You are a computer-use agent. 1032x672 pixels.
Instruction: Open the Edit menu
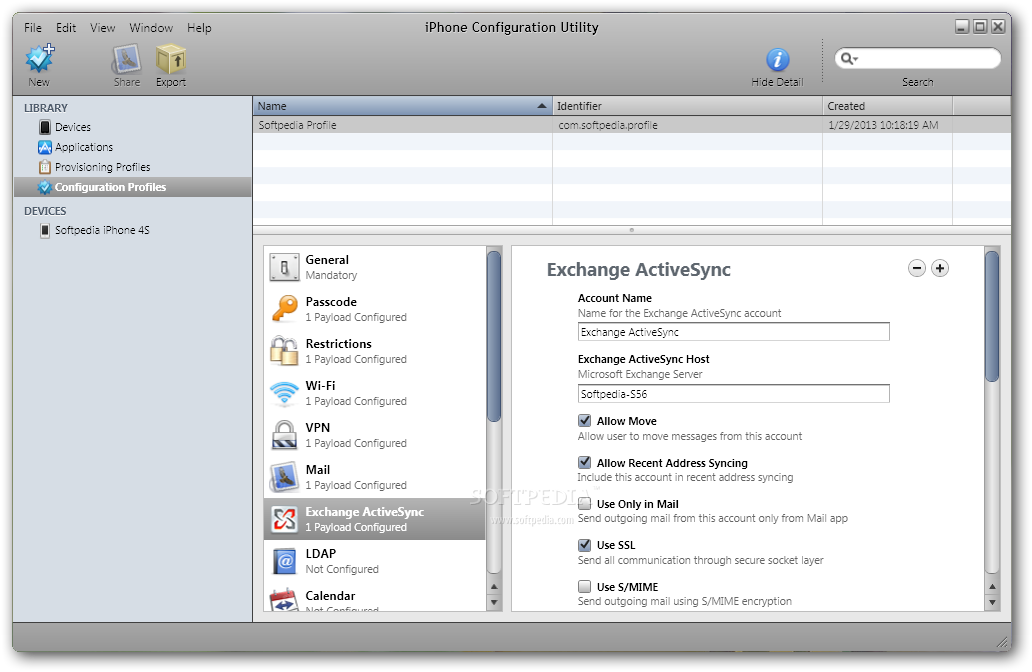point(66,28)
